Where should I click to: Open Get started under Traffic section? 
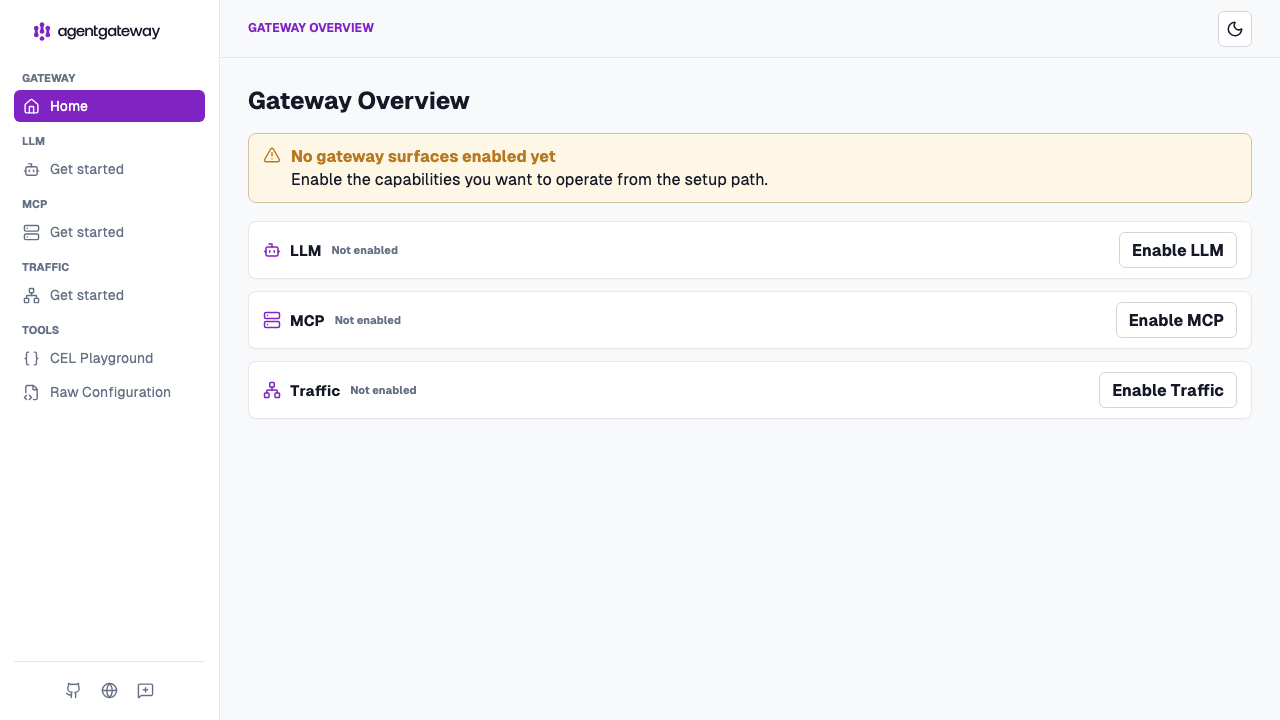109,295
